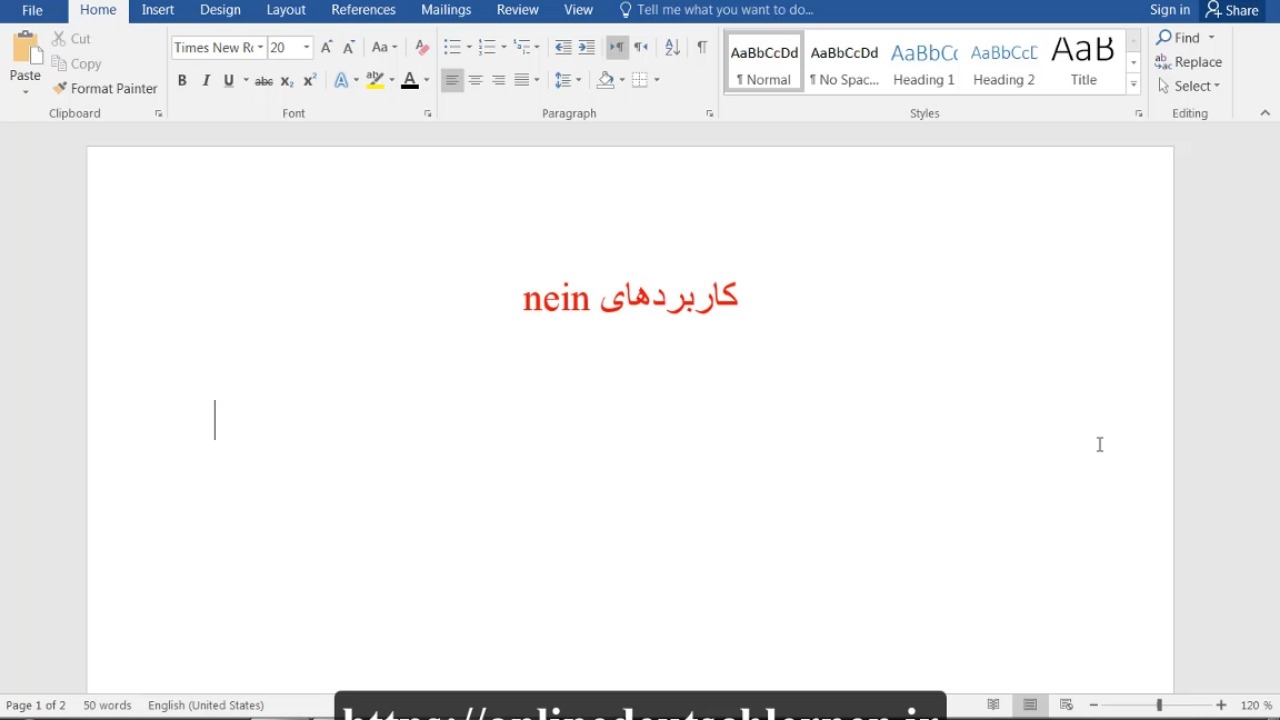1280x720 pixels.
Task: Sort the selected text alphabetically
Action: (672, 47)
